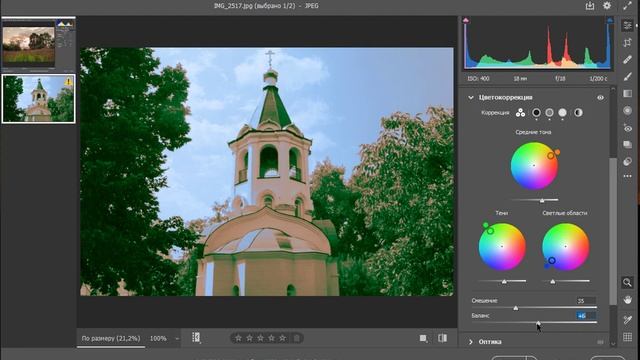Image resolution: width=640 pixels, height=360 pixels.
Task: Click the filmstrip options icon
Action: coord(196,338)
